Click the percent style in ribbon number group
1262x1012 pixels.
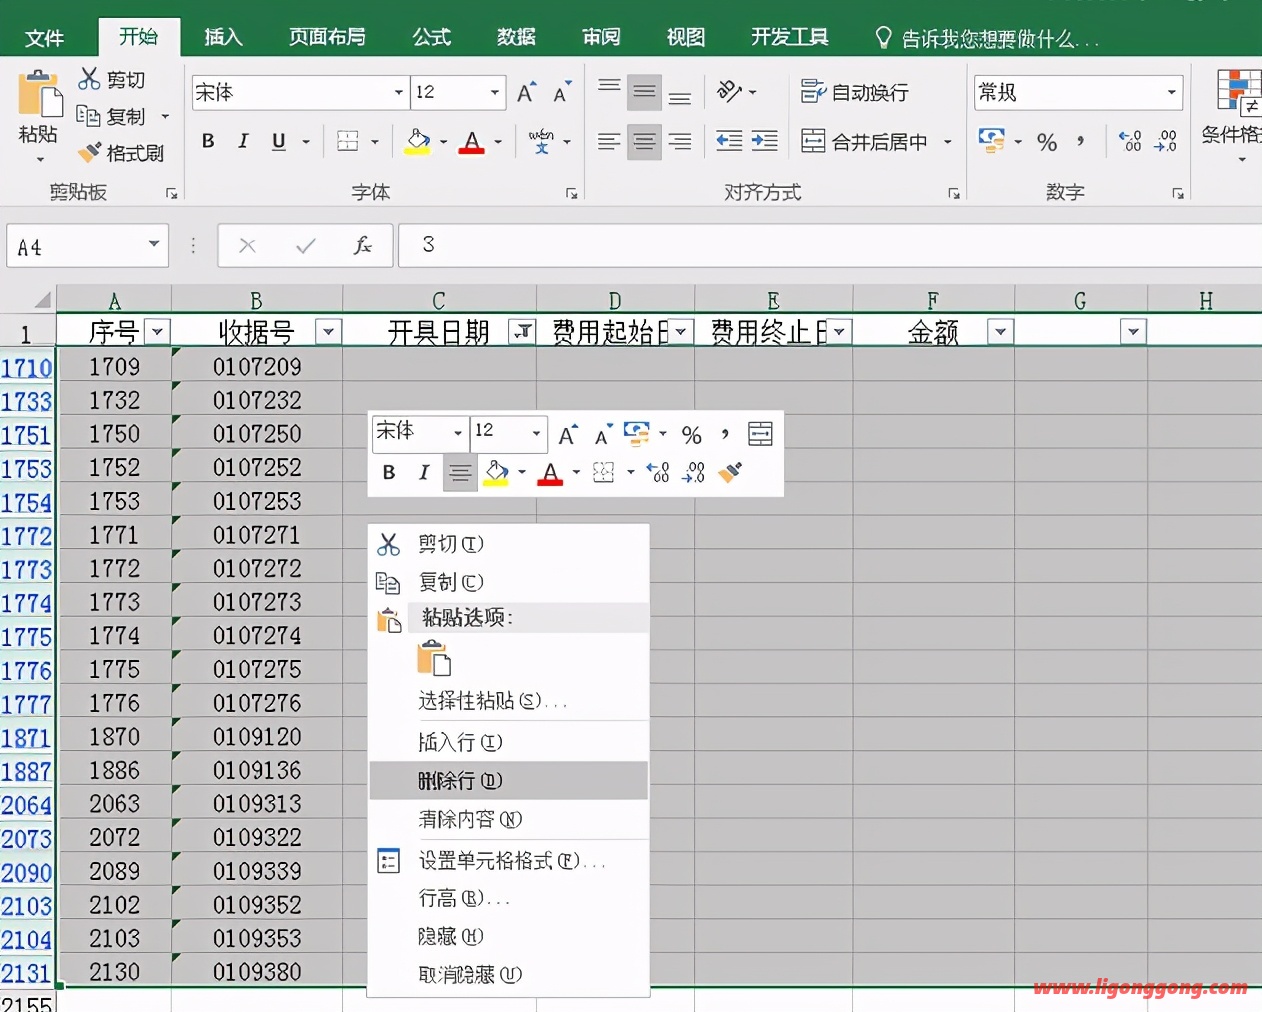pyautogui.click(x=1047, y=141)
